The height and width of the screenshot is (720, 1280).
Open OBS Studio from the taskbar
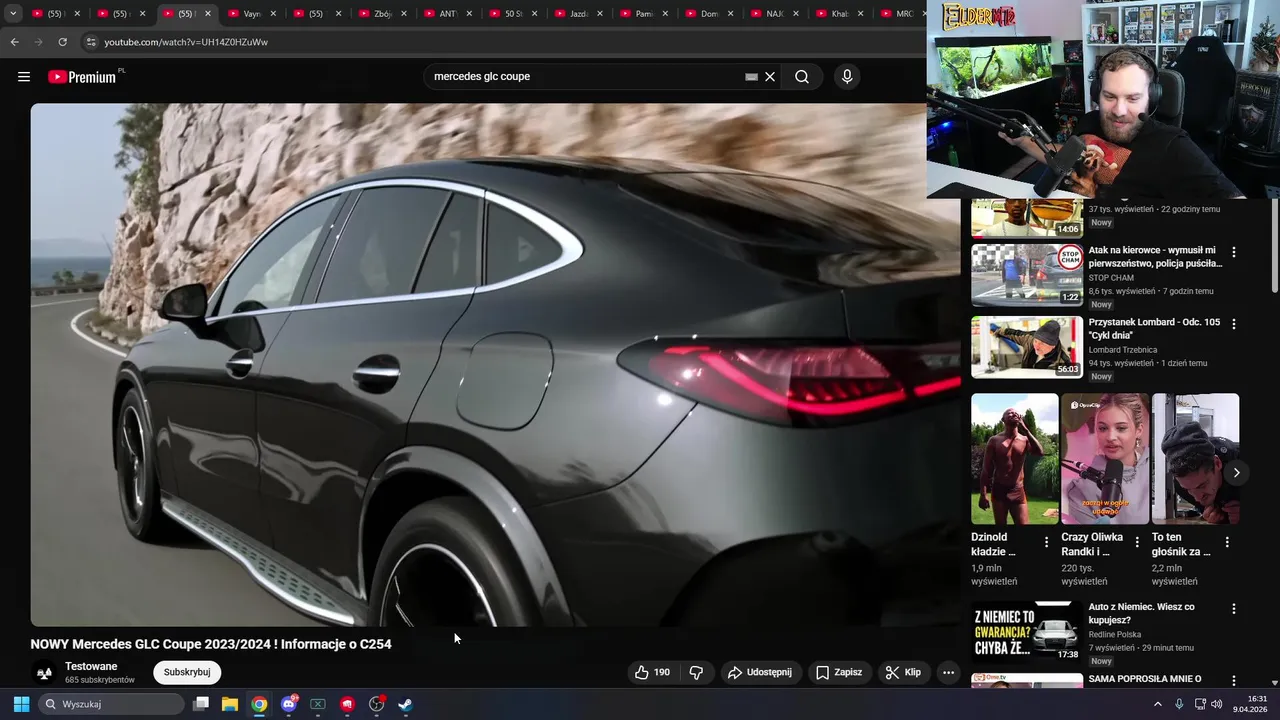pyautogui.click(x=376, y=704)
